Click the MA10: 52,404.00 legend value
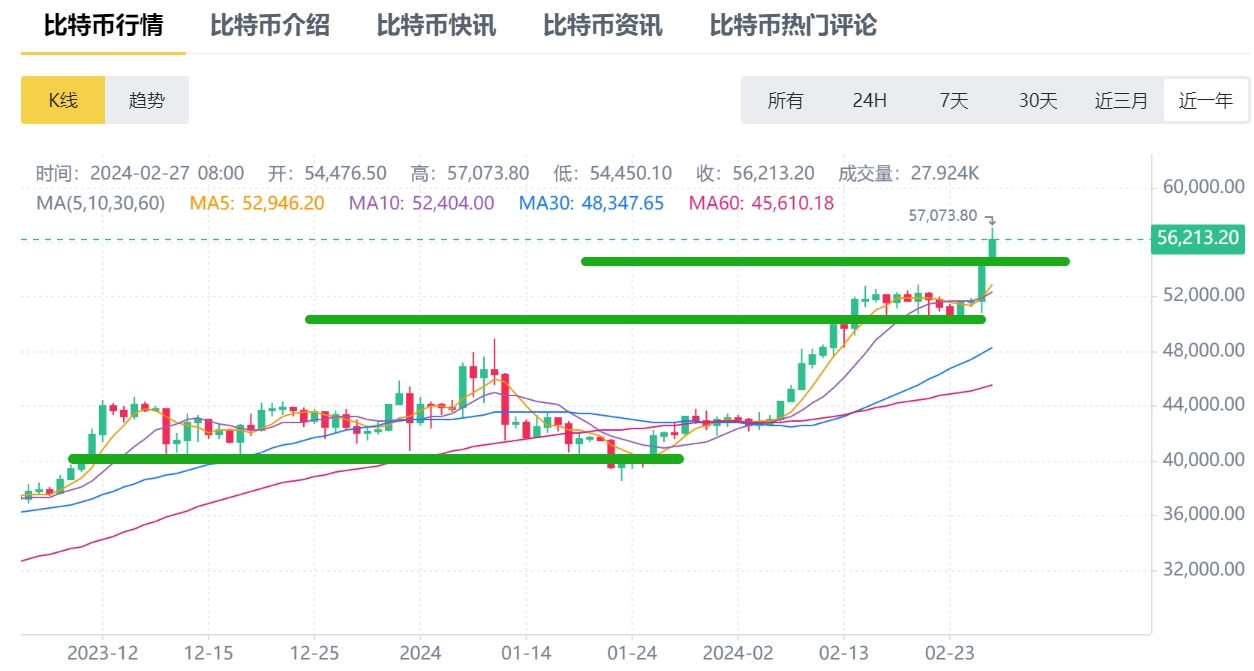1254x671 pixels. (x=421, y=203)
